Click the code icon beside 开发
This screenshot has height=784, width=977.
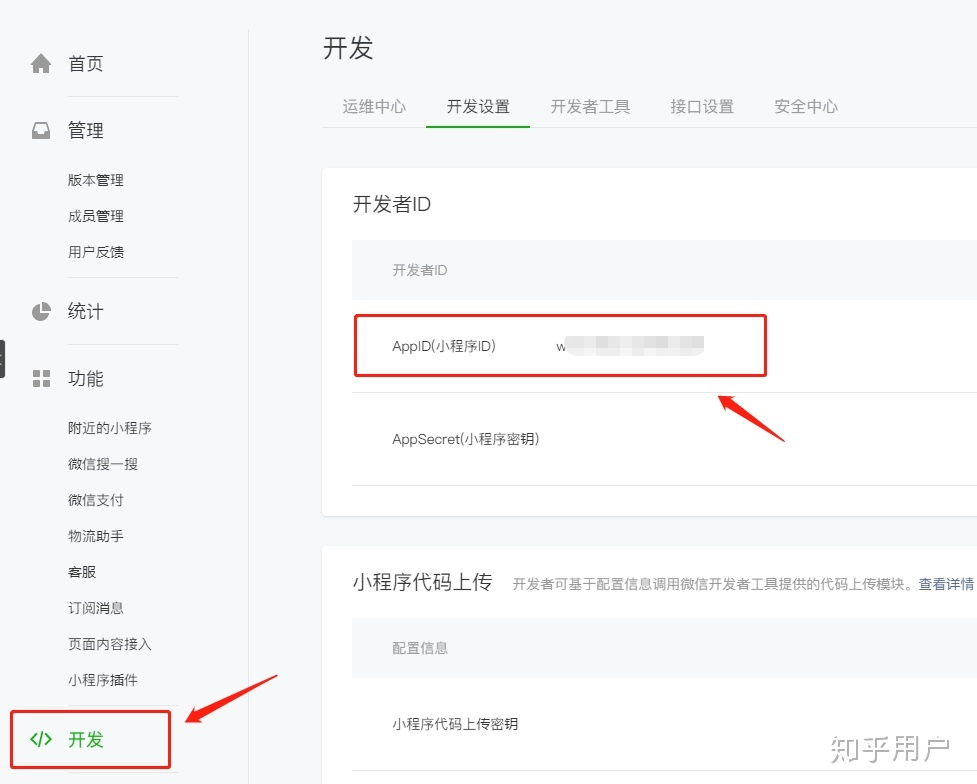point(41,740)
